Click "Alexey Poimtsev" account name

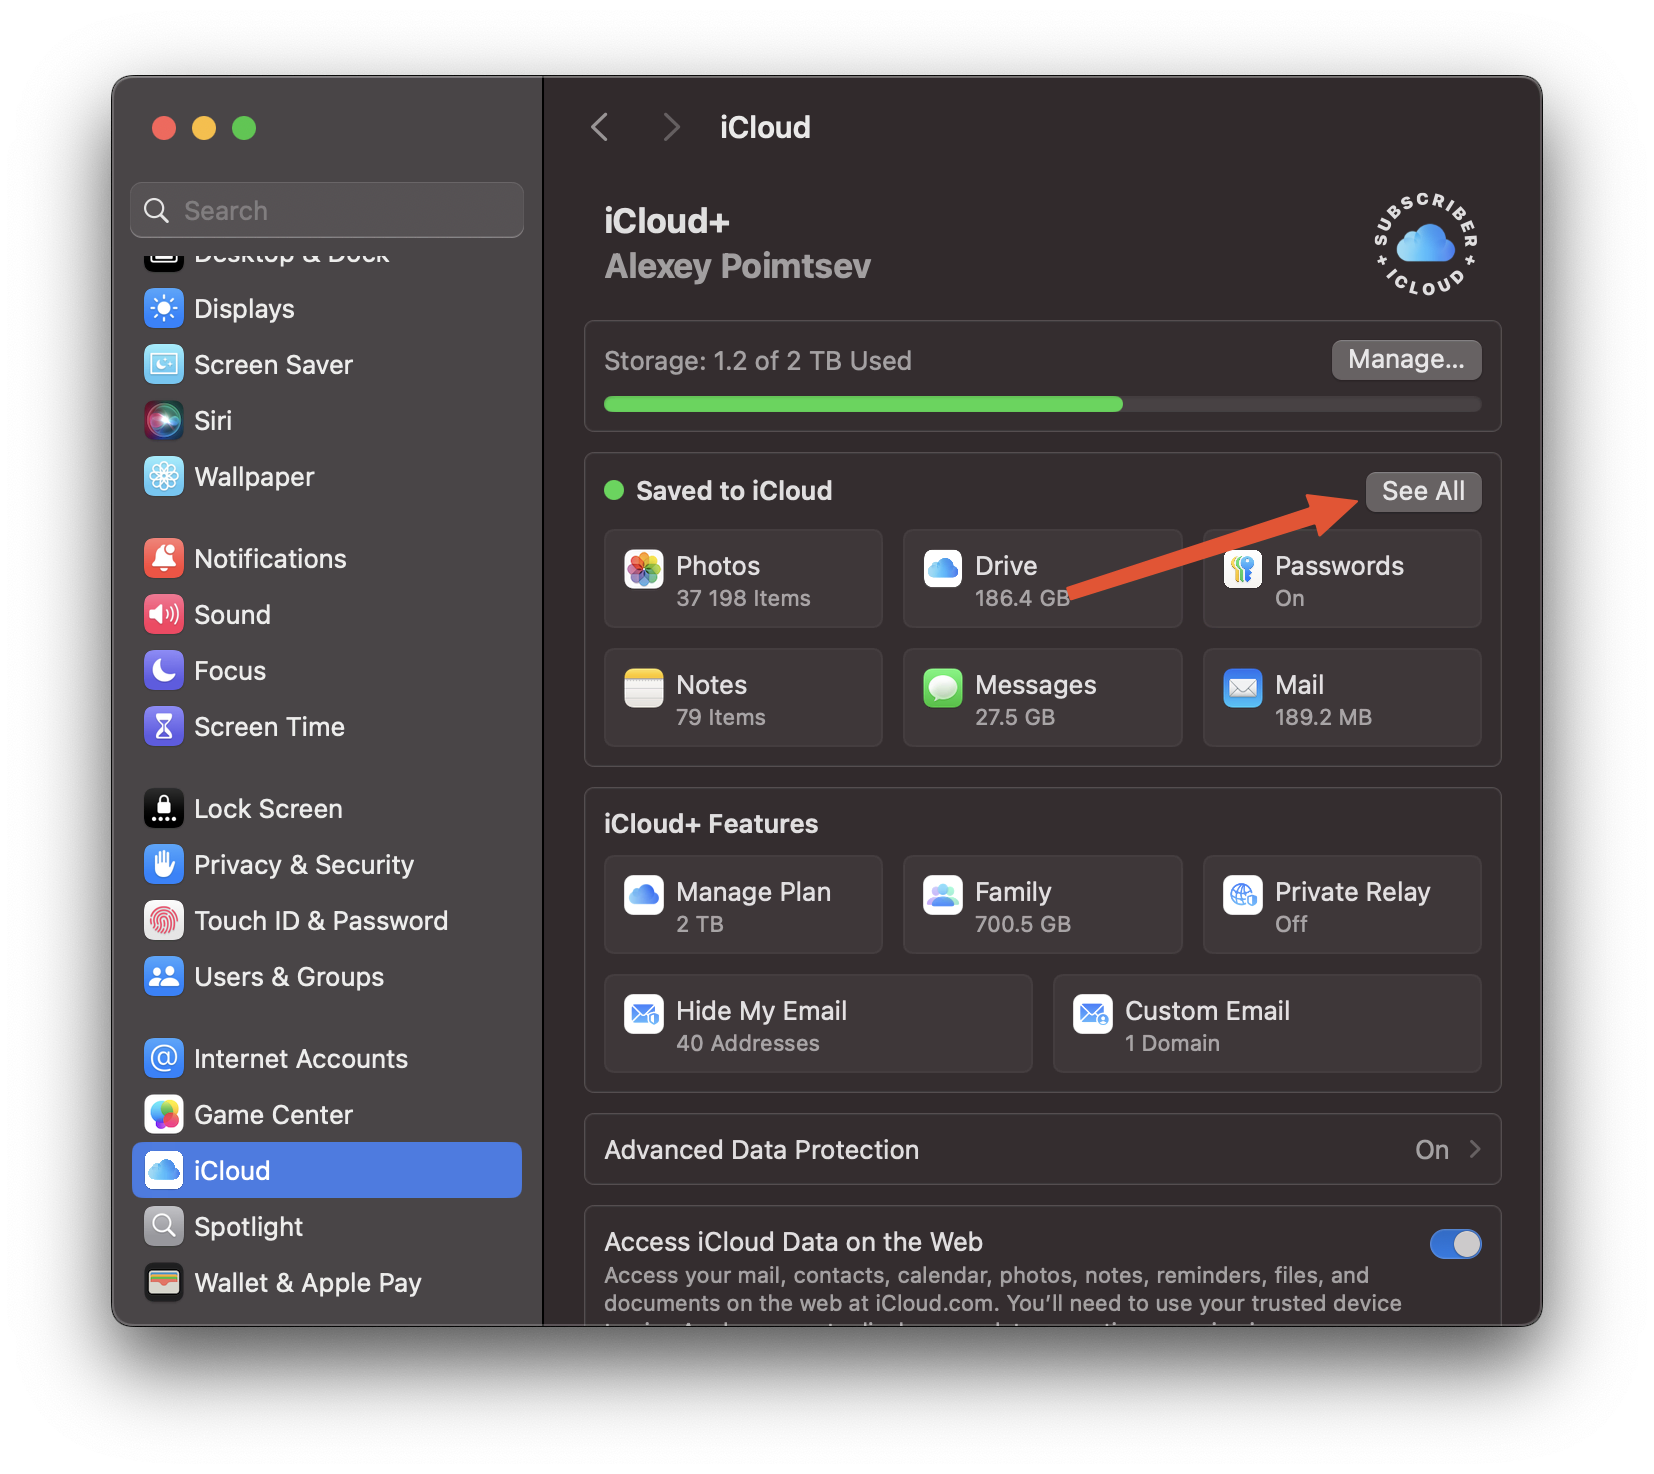[737, 266]
